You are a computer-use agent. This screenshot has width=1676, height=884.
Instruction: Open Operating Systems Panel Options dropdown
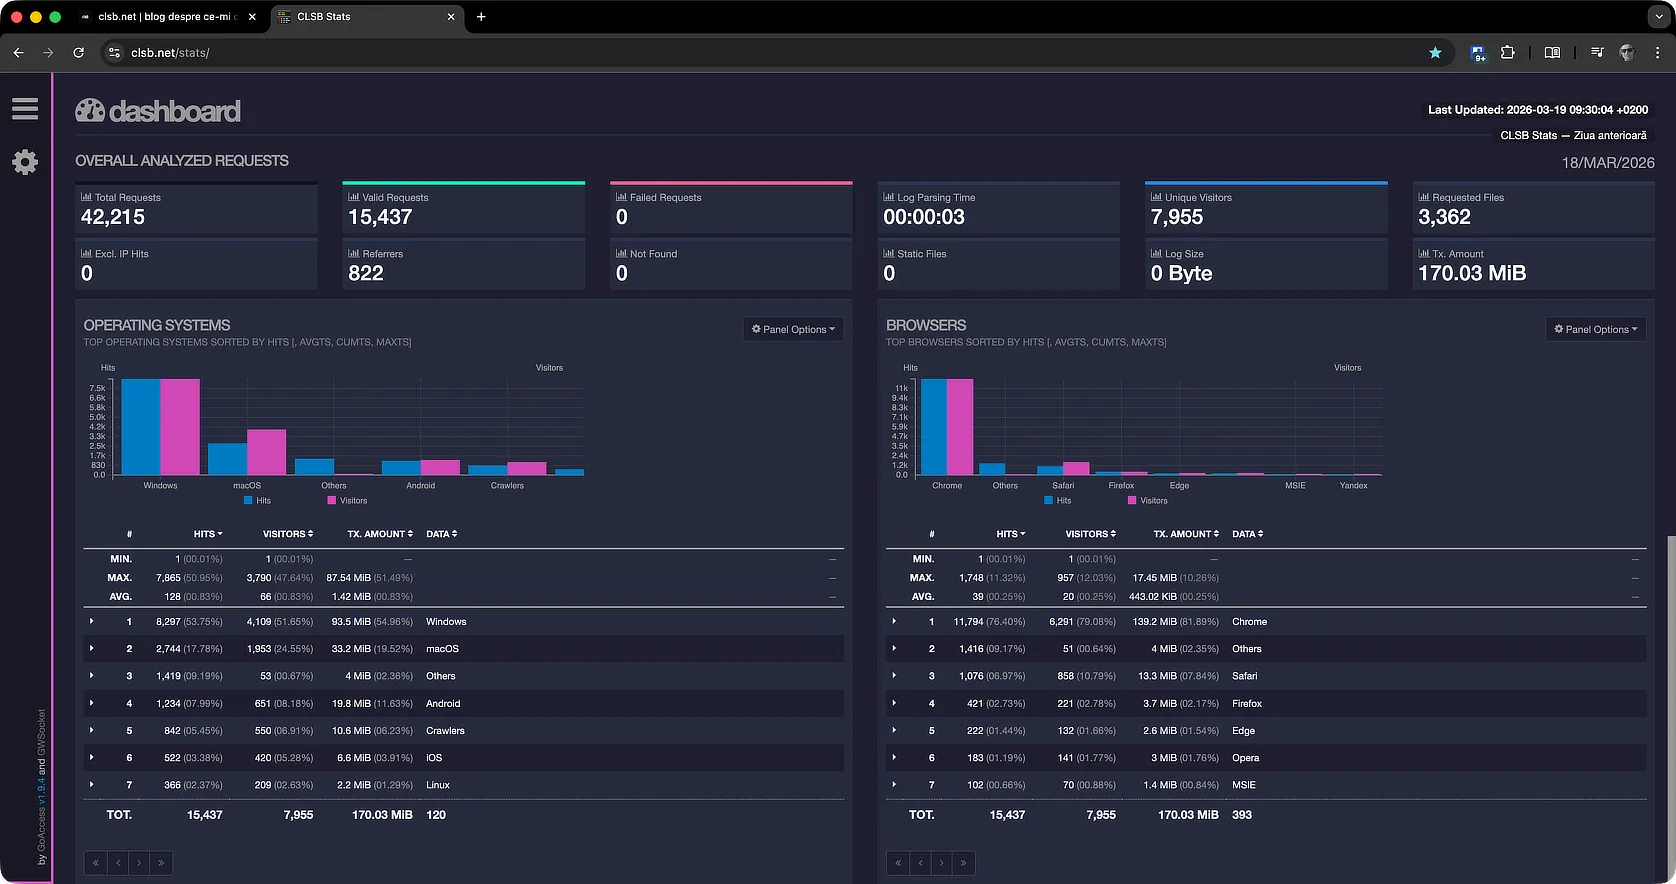coord(793,329)
